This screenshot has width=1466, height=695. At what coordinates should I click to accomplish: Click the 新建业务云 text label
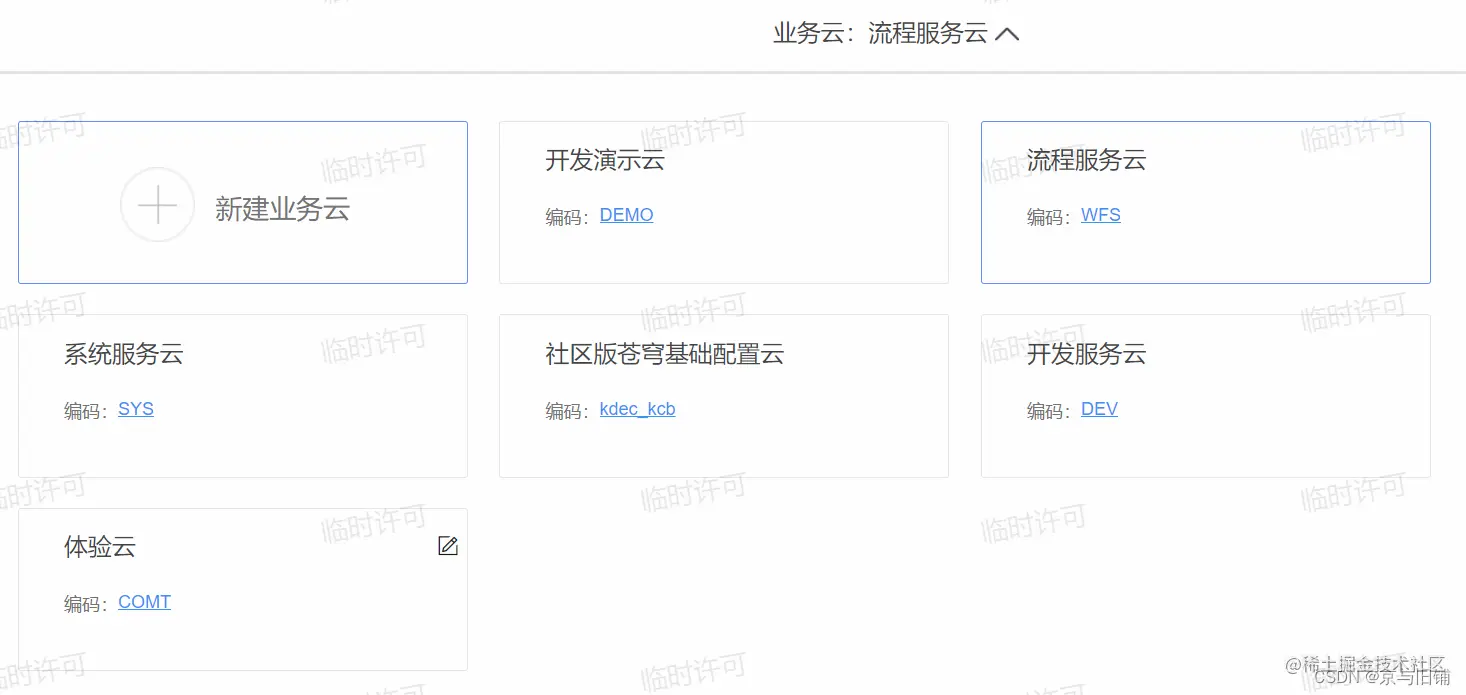click(283, 209)
